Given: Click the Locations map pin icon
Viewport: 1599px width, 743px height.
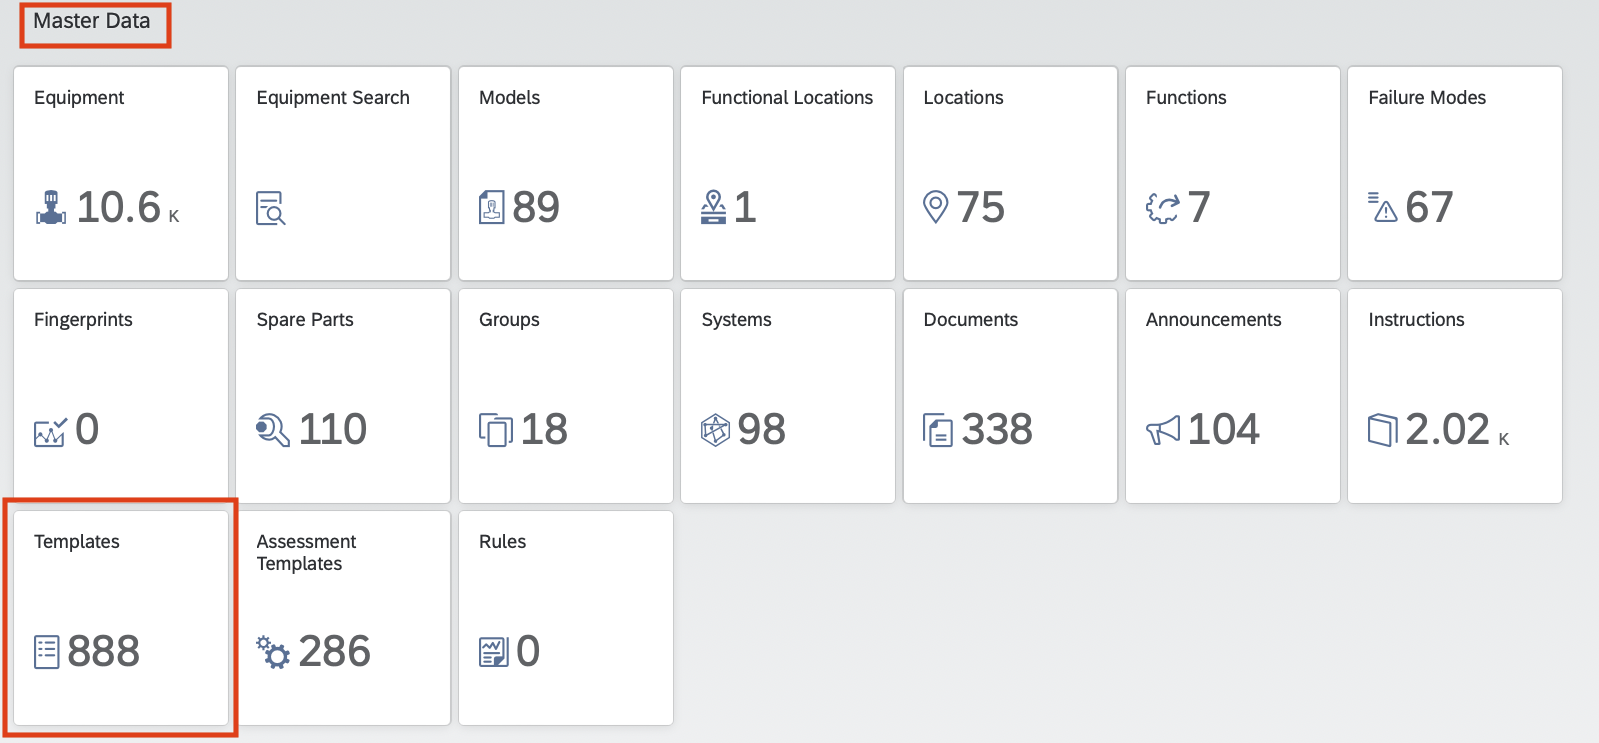Looking at the screenshot, I should click(x=935, y=207).
